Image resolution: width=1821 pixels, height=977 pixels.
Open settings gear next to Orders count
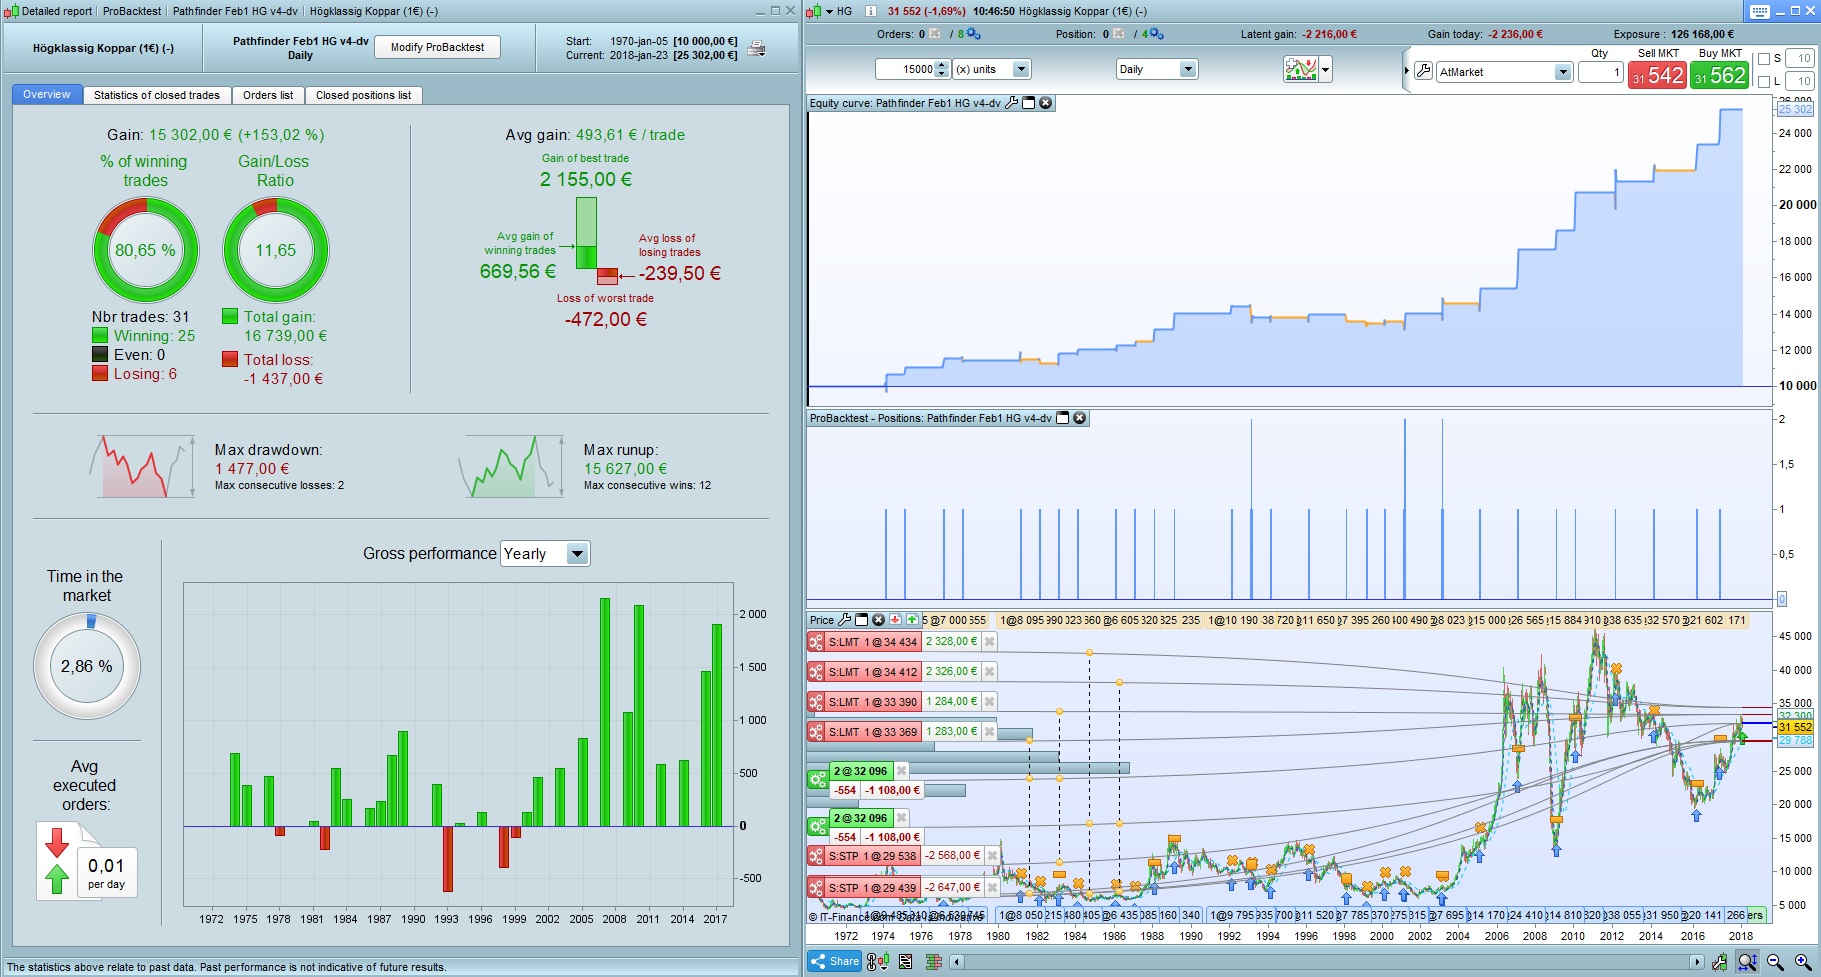[x=973, y=34]
